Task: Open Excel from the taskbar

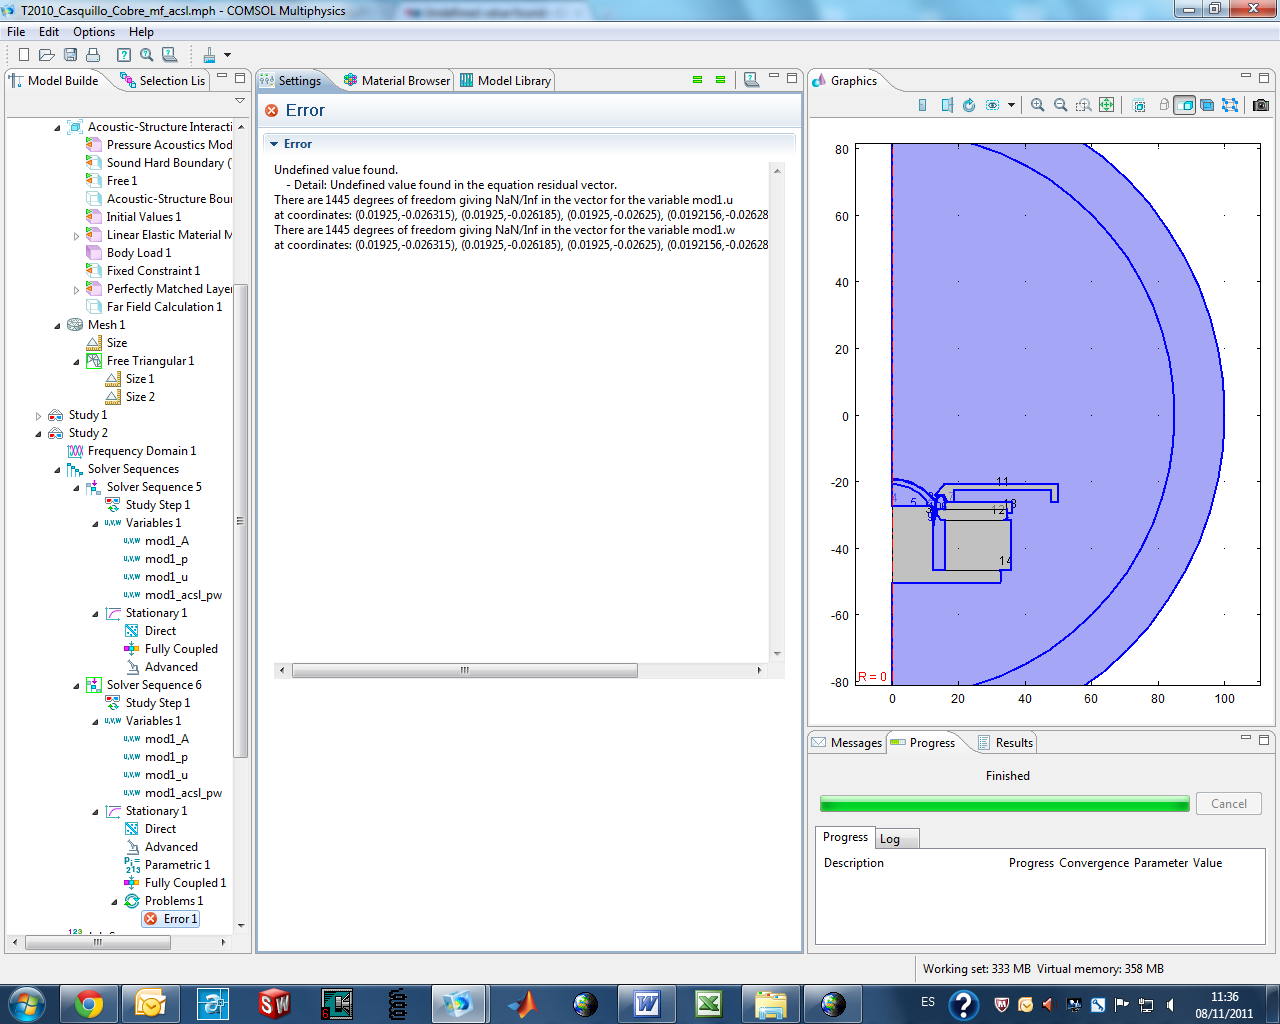Action: point(709,1003)
